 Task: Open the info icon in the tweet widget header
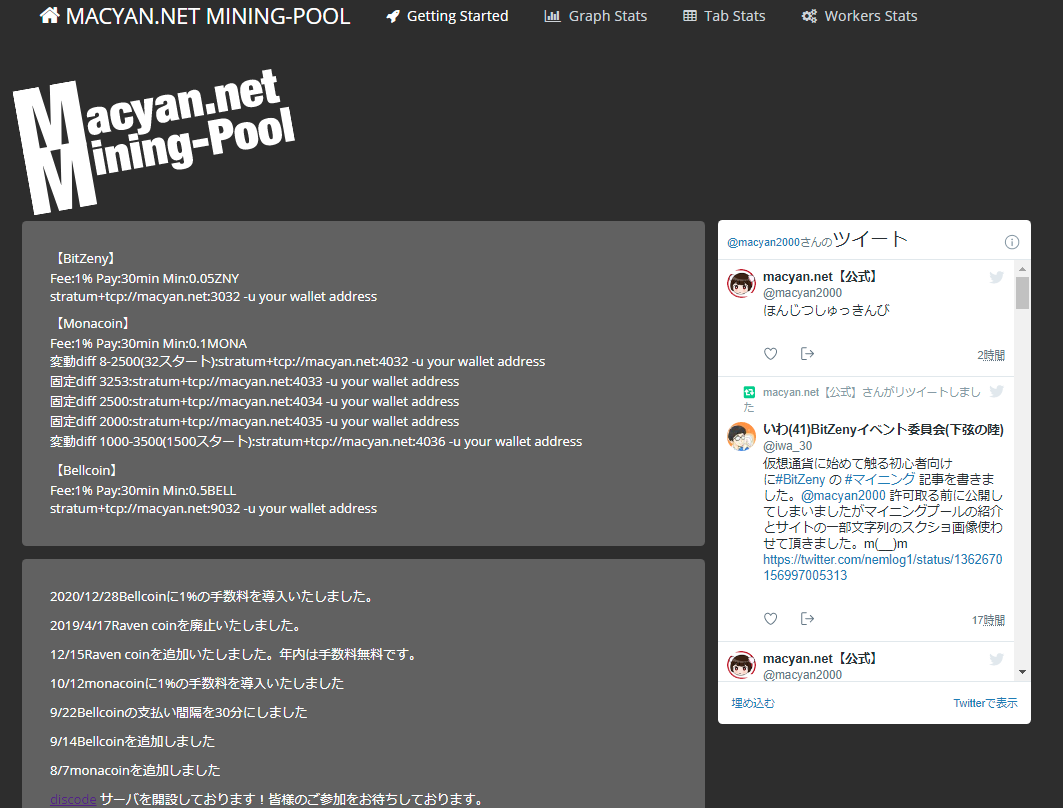tap(1012, 241)
